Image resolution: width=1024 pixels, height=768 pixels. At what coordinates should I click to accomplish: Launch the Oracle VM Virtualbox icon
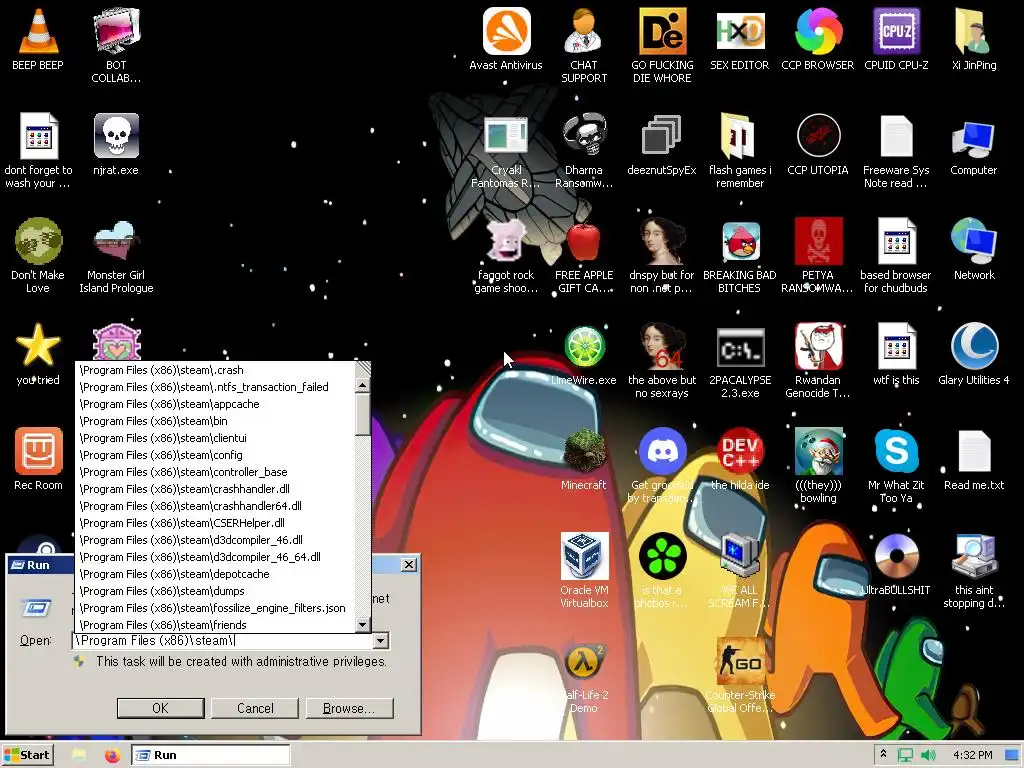click(x=584, y=556)
